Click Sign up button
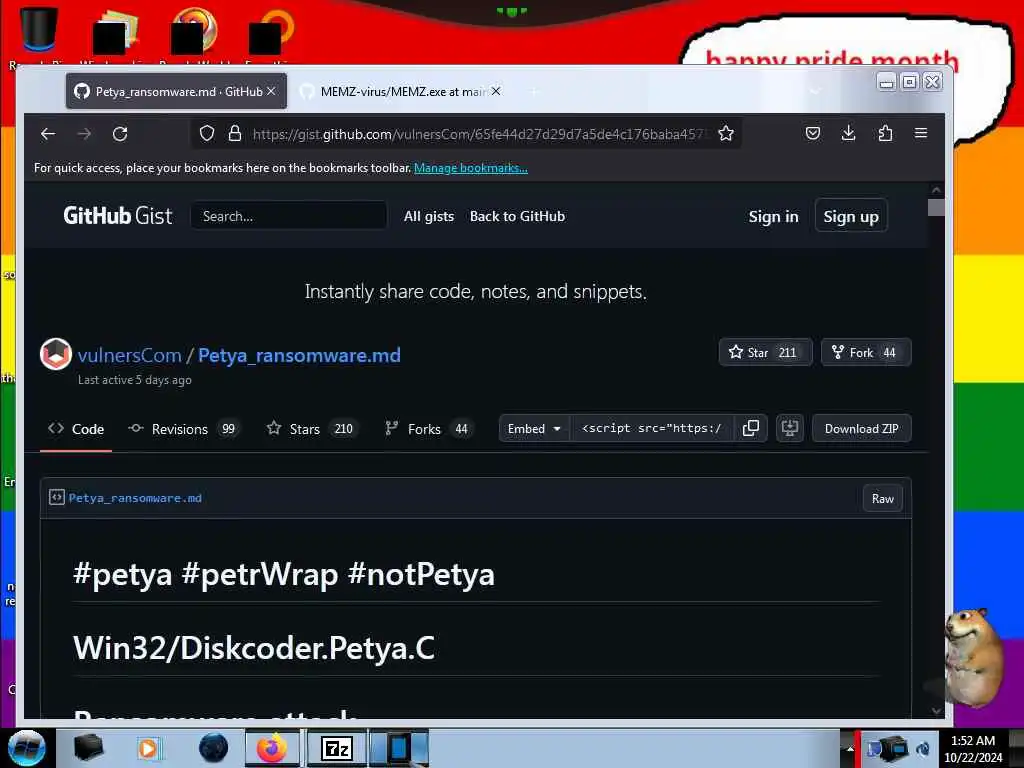This screenshot has width=1024, height=768. click(x=851, y=216)
